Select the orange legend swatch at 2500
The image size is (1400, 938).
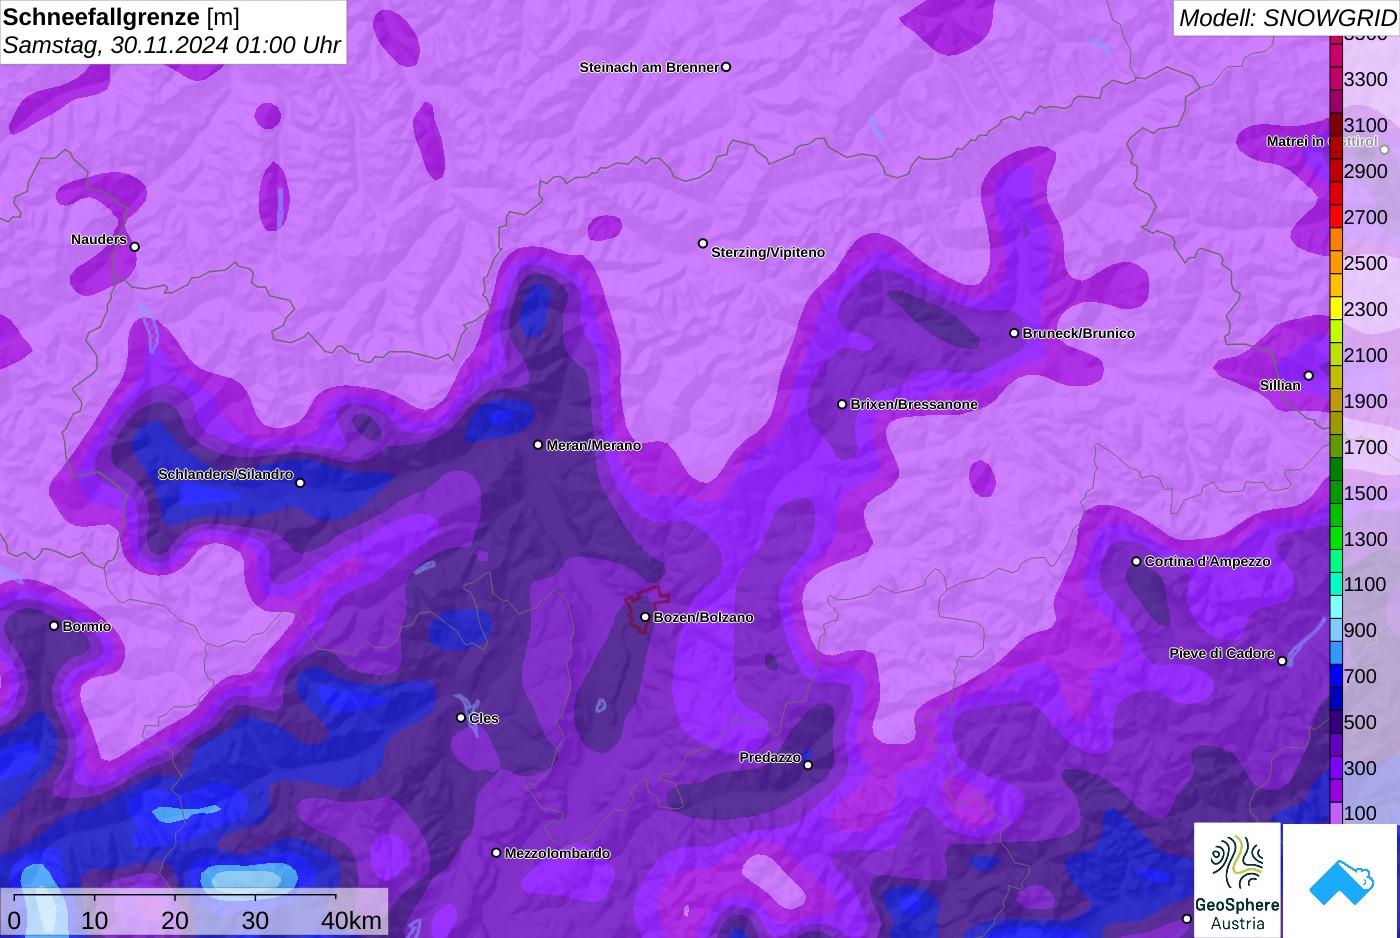tap(1336, 263)
